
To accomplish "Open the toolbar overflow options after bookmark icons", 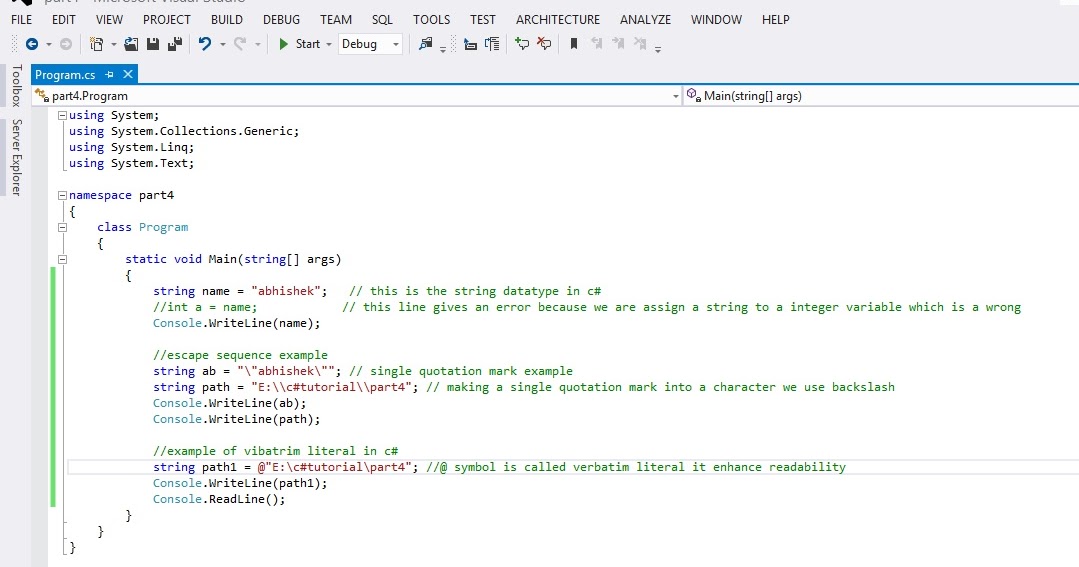I will click(658, 49).
